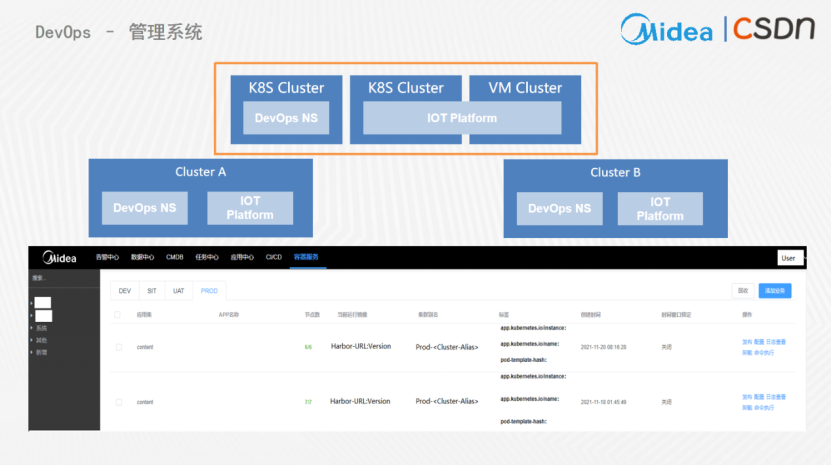Click the DevOps NS box inside K8S Cluster
The image size is (831, 465).
(x=286, y=118)
